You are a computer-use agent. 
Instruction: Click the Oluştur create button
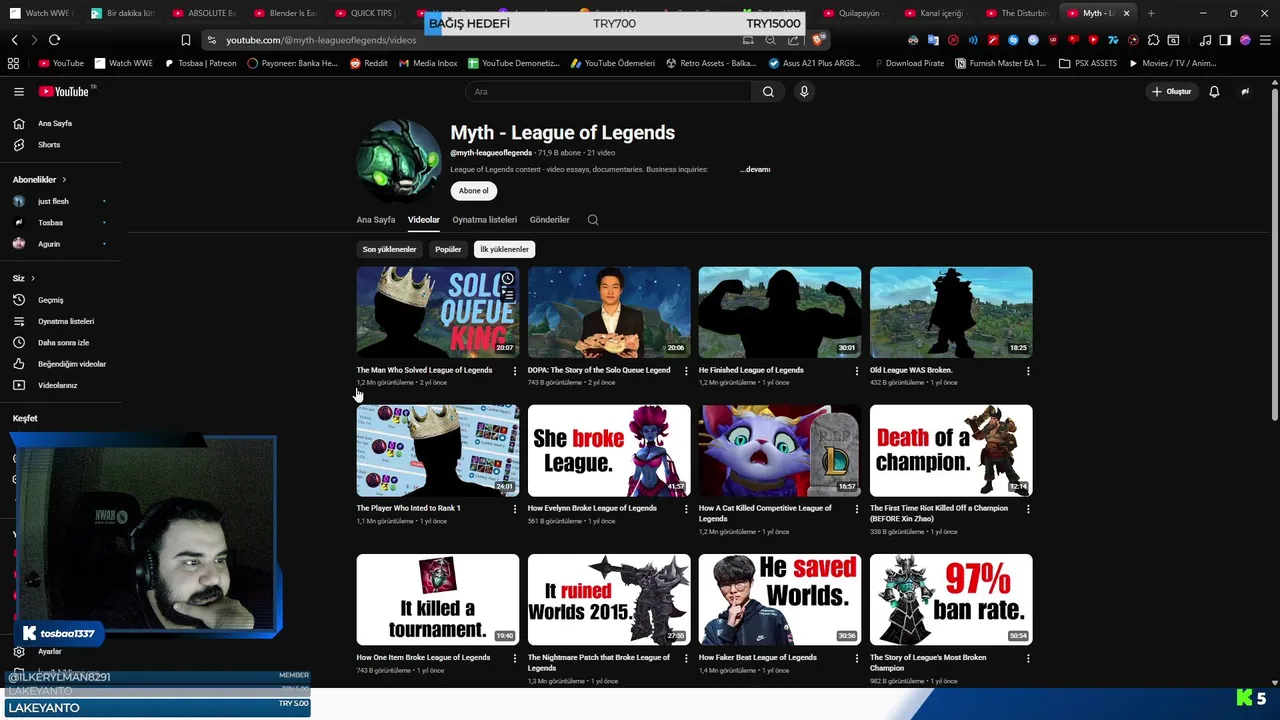pos(1172,91)
